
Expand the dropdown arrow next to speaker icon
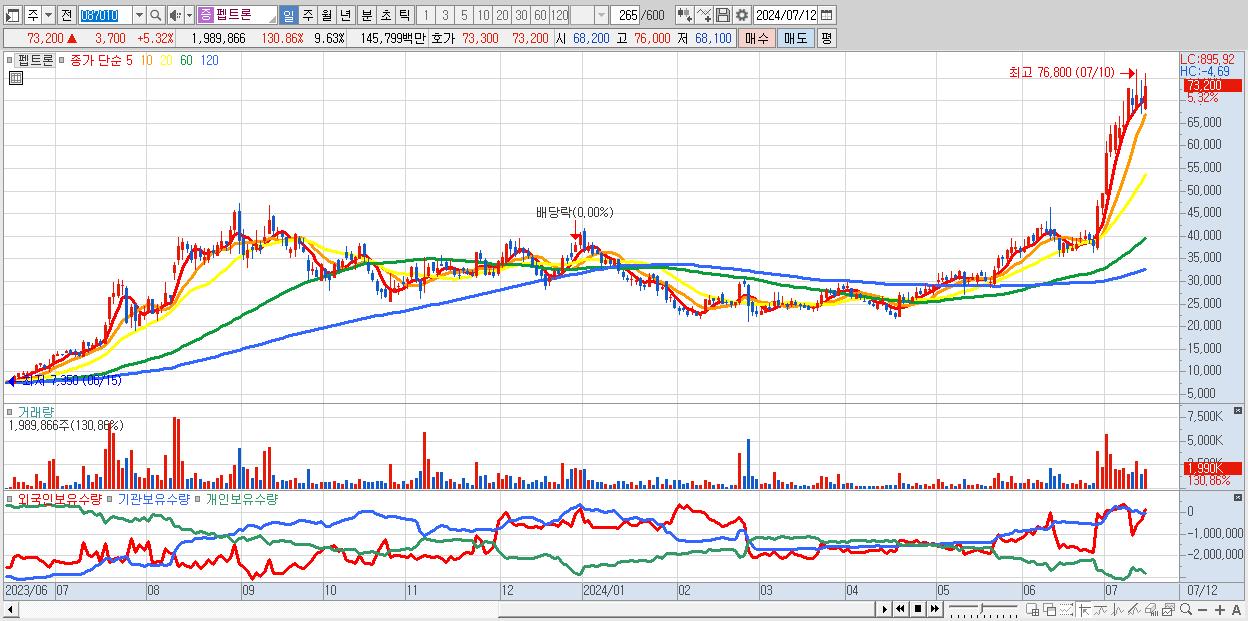point(189,16)
